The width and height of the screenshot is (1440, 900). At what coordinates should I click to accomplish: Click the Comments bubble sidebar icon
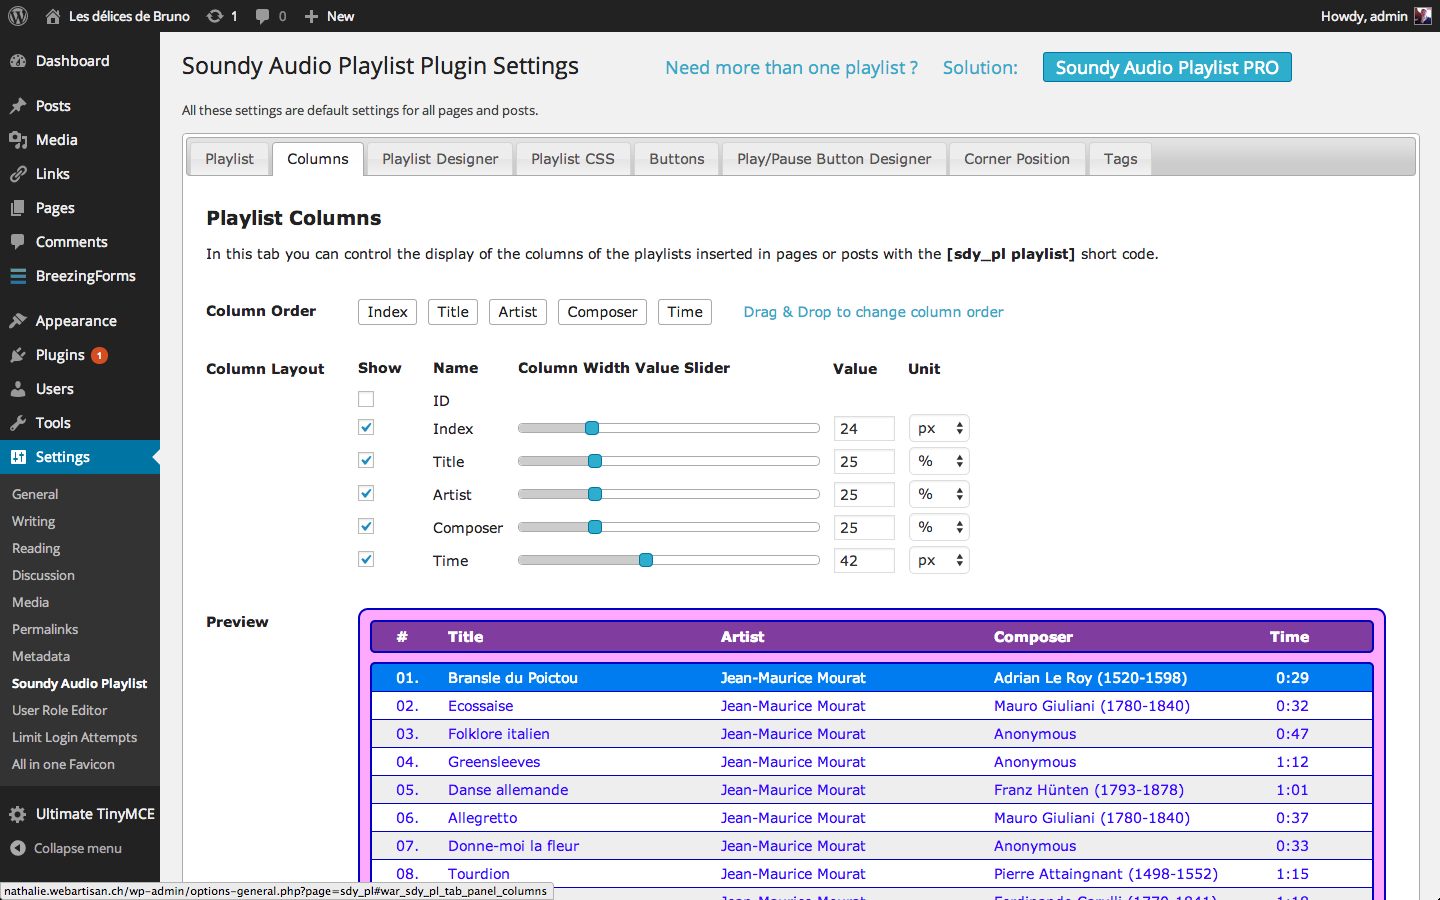click(18, 242)
